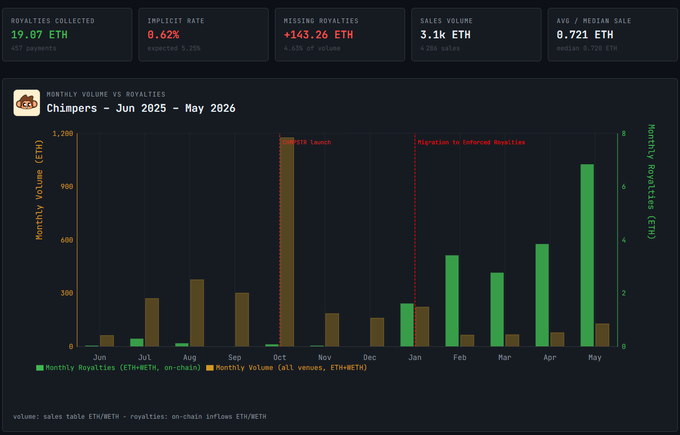Image resolution: width=680 pixels, height=435 pixels.
Task: Click the December brown volume bar
Action: 377,332
